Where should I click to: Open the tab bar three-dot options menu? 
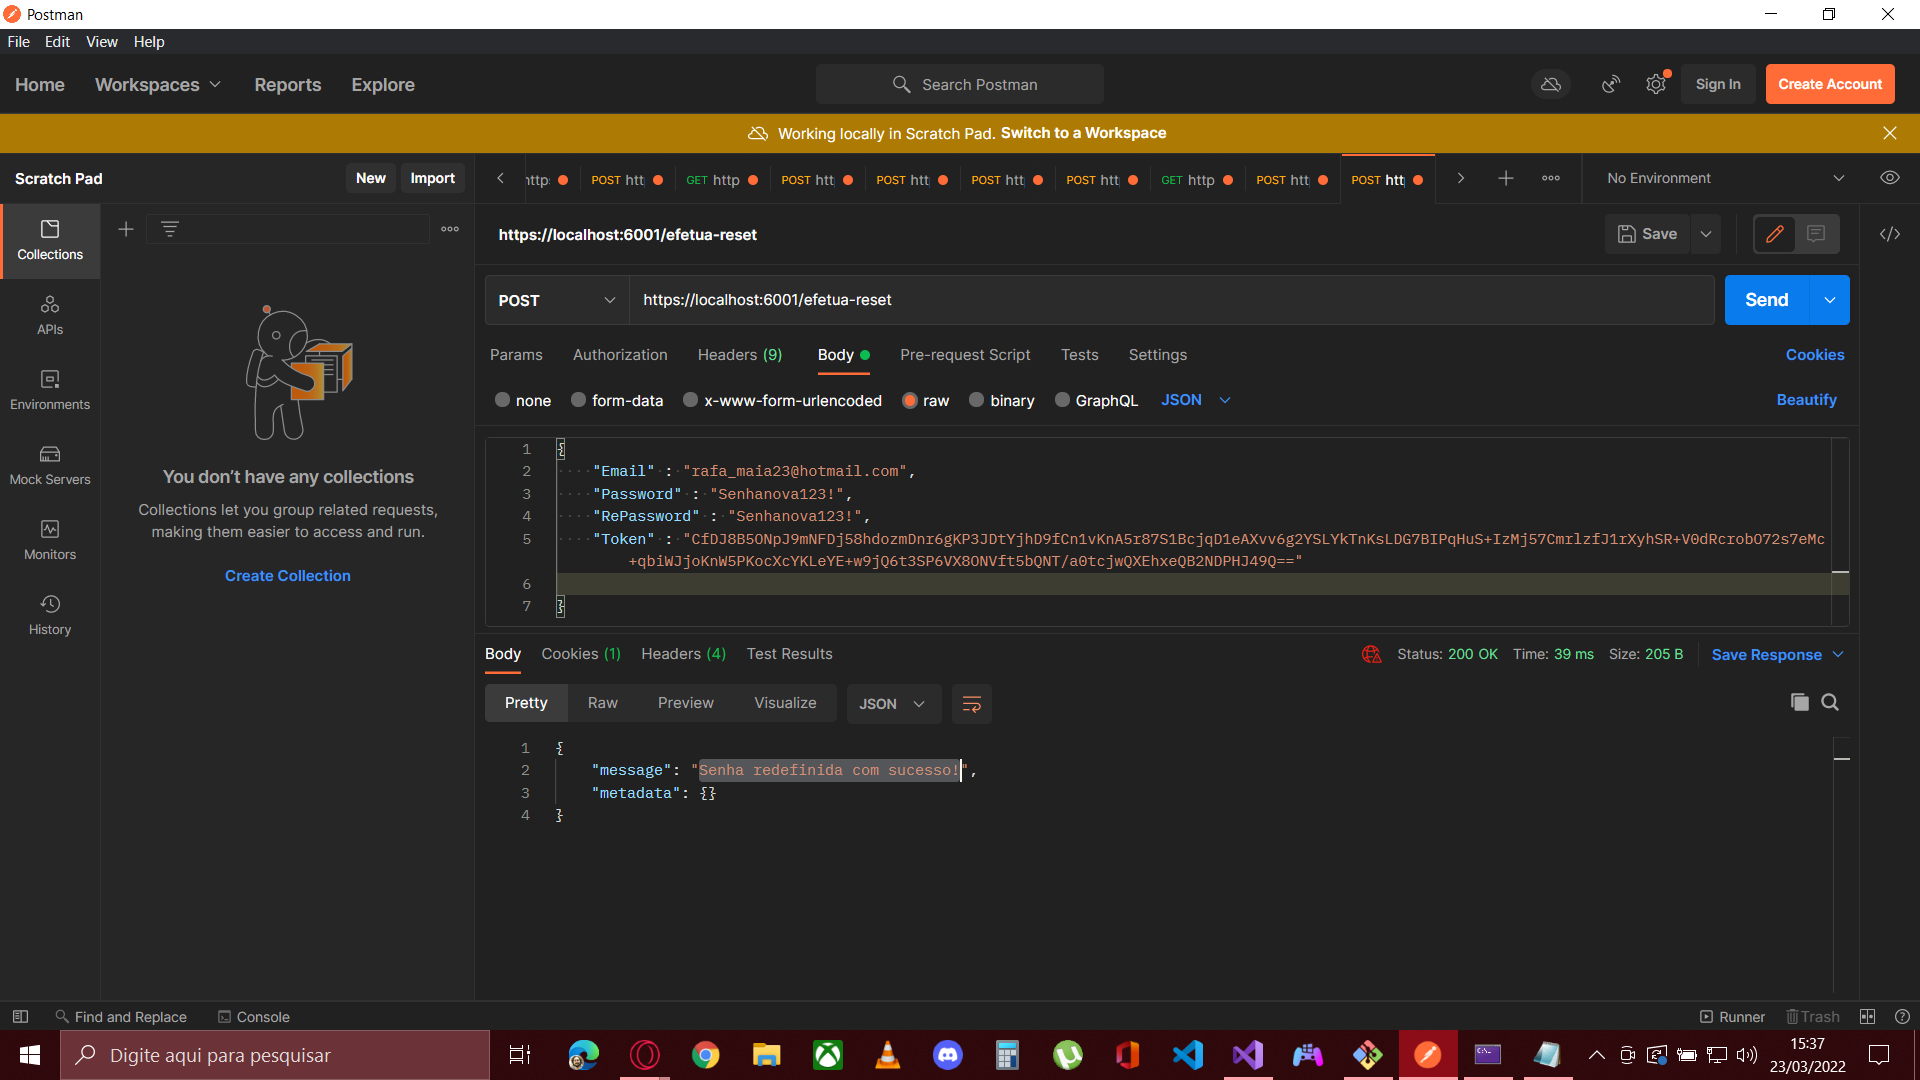click(1551, 178)
